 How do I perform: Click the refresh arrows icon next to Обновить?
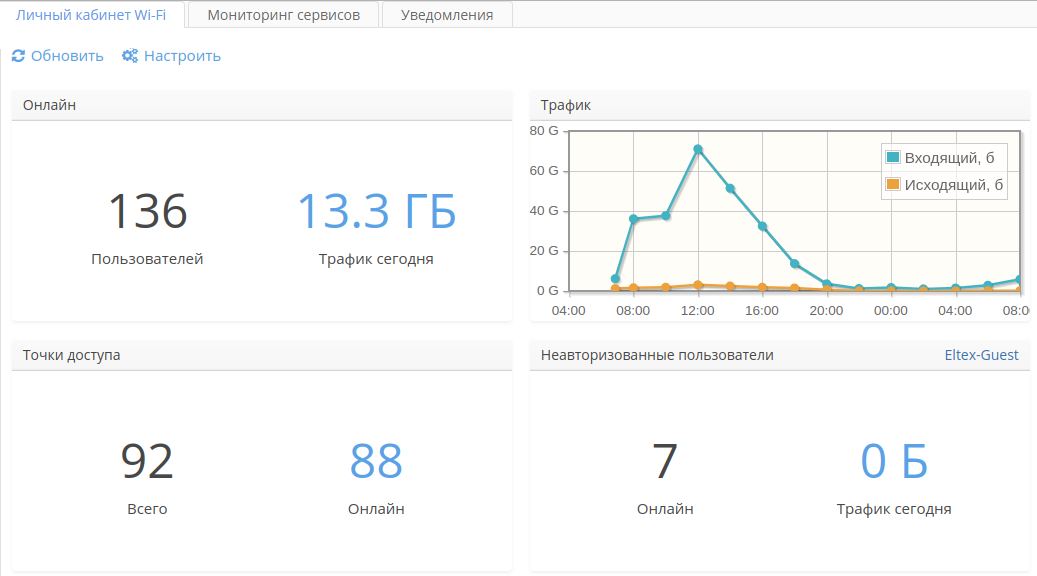pyautogui.click(x=18, y=56)
